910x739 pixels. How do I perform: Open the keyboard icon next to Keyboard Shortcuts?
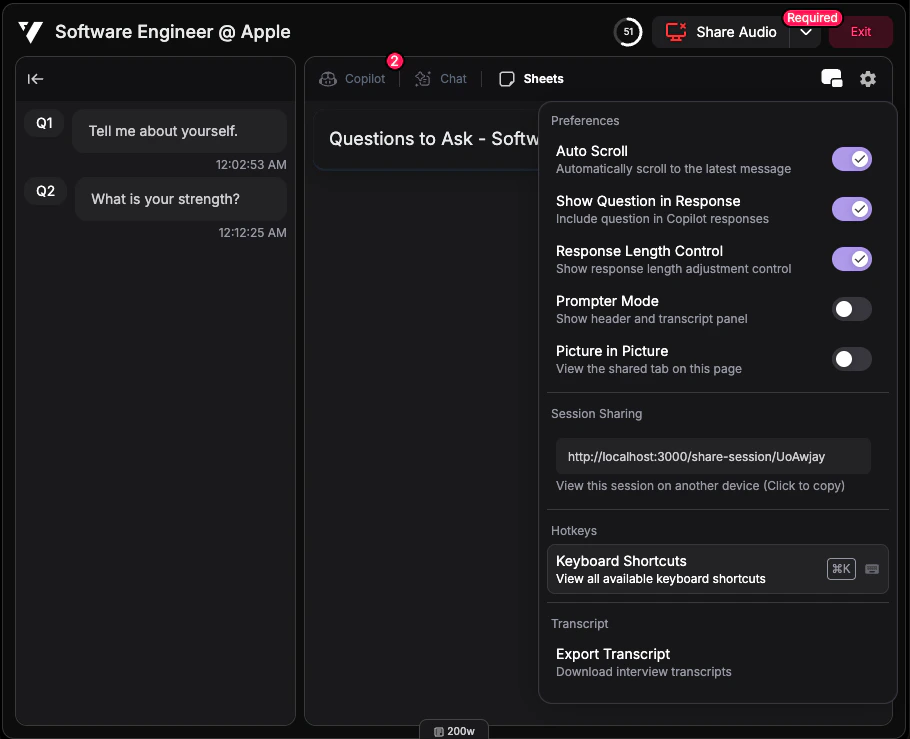click(x=871, y=568)
